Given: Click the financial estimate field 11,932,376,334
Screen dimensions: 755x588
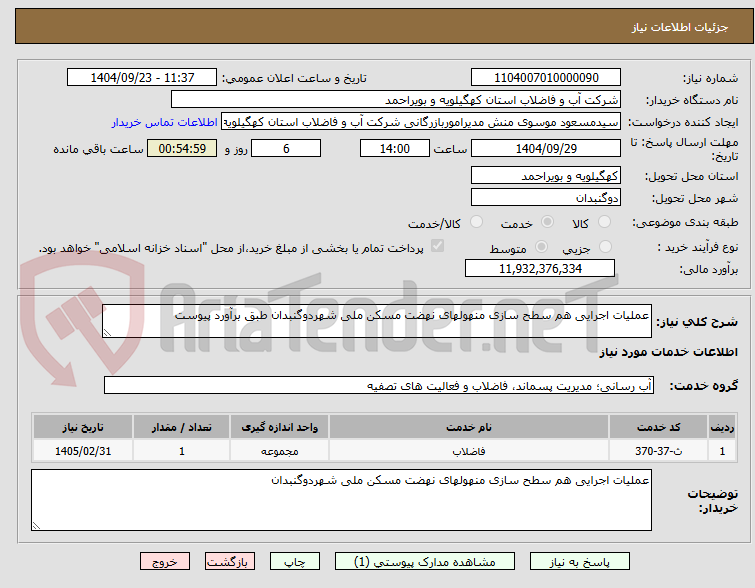Looking at the screenshot, I should pyautogui.click(x=540, y=268).
